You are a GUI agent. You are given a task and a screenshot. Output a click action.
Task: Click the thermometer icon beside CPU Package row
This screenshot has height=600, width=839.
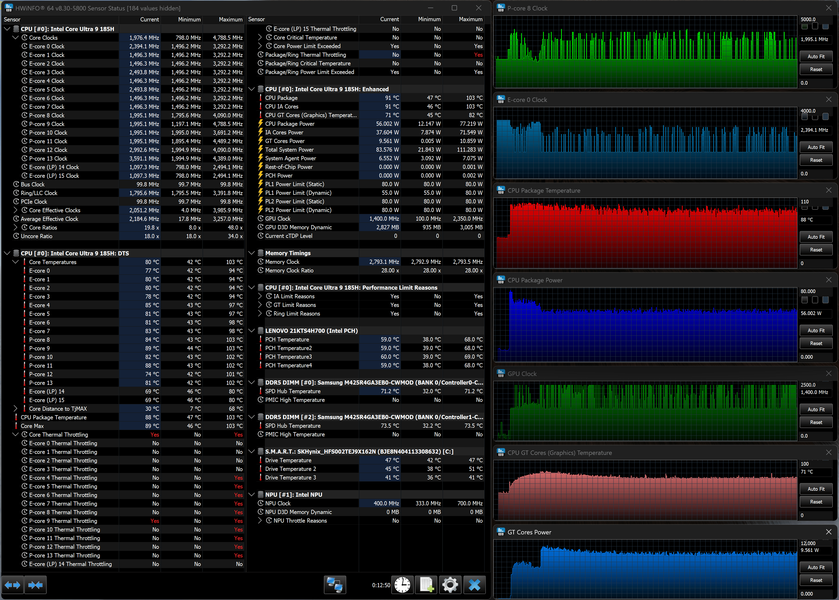pos(261,98)
